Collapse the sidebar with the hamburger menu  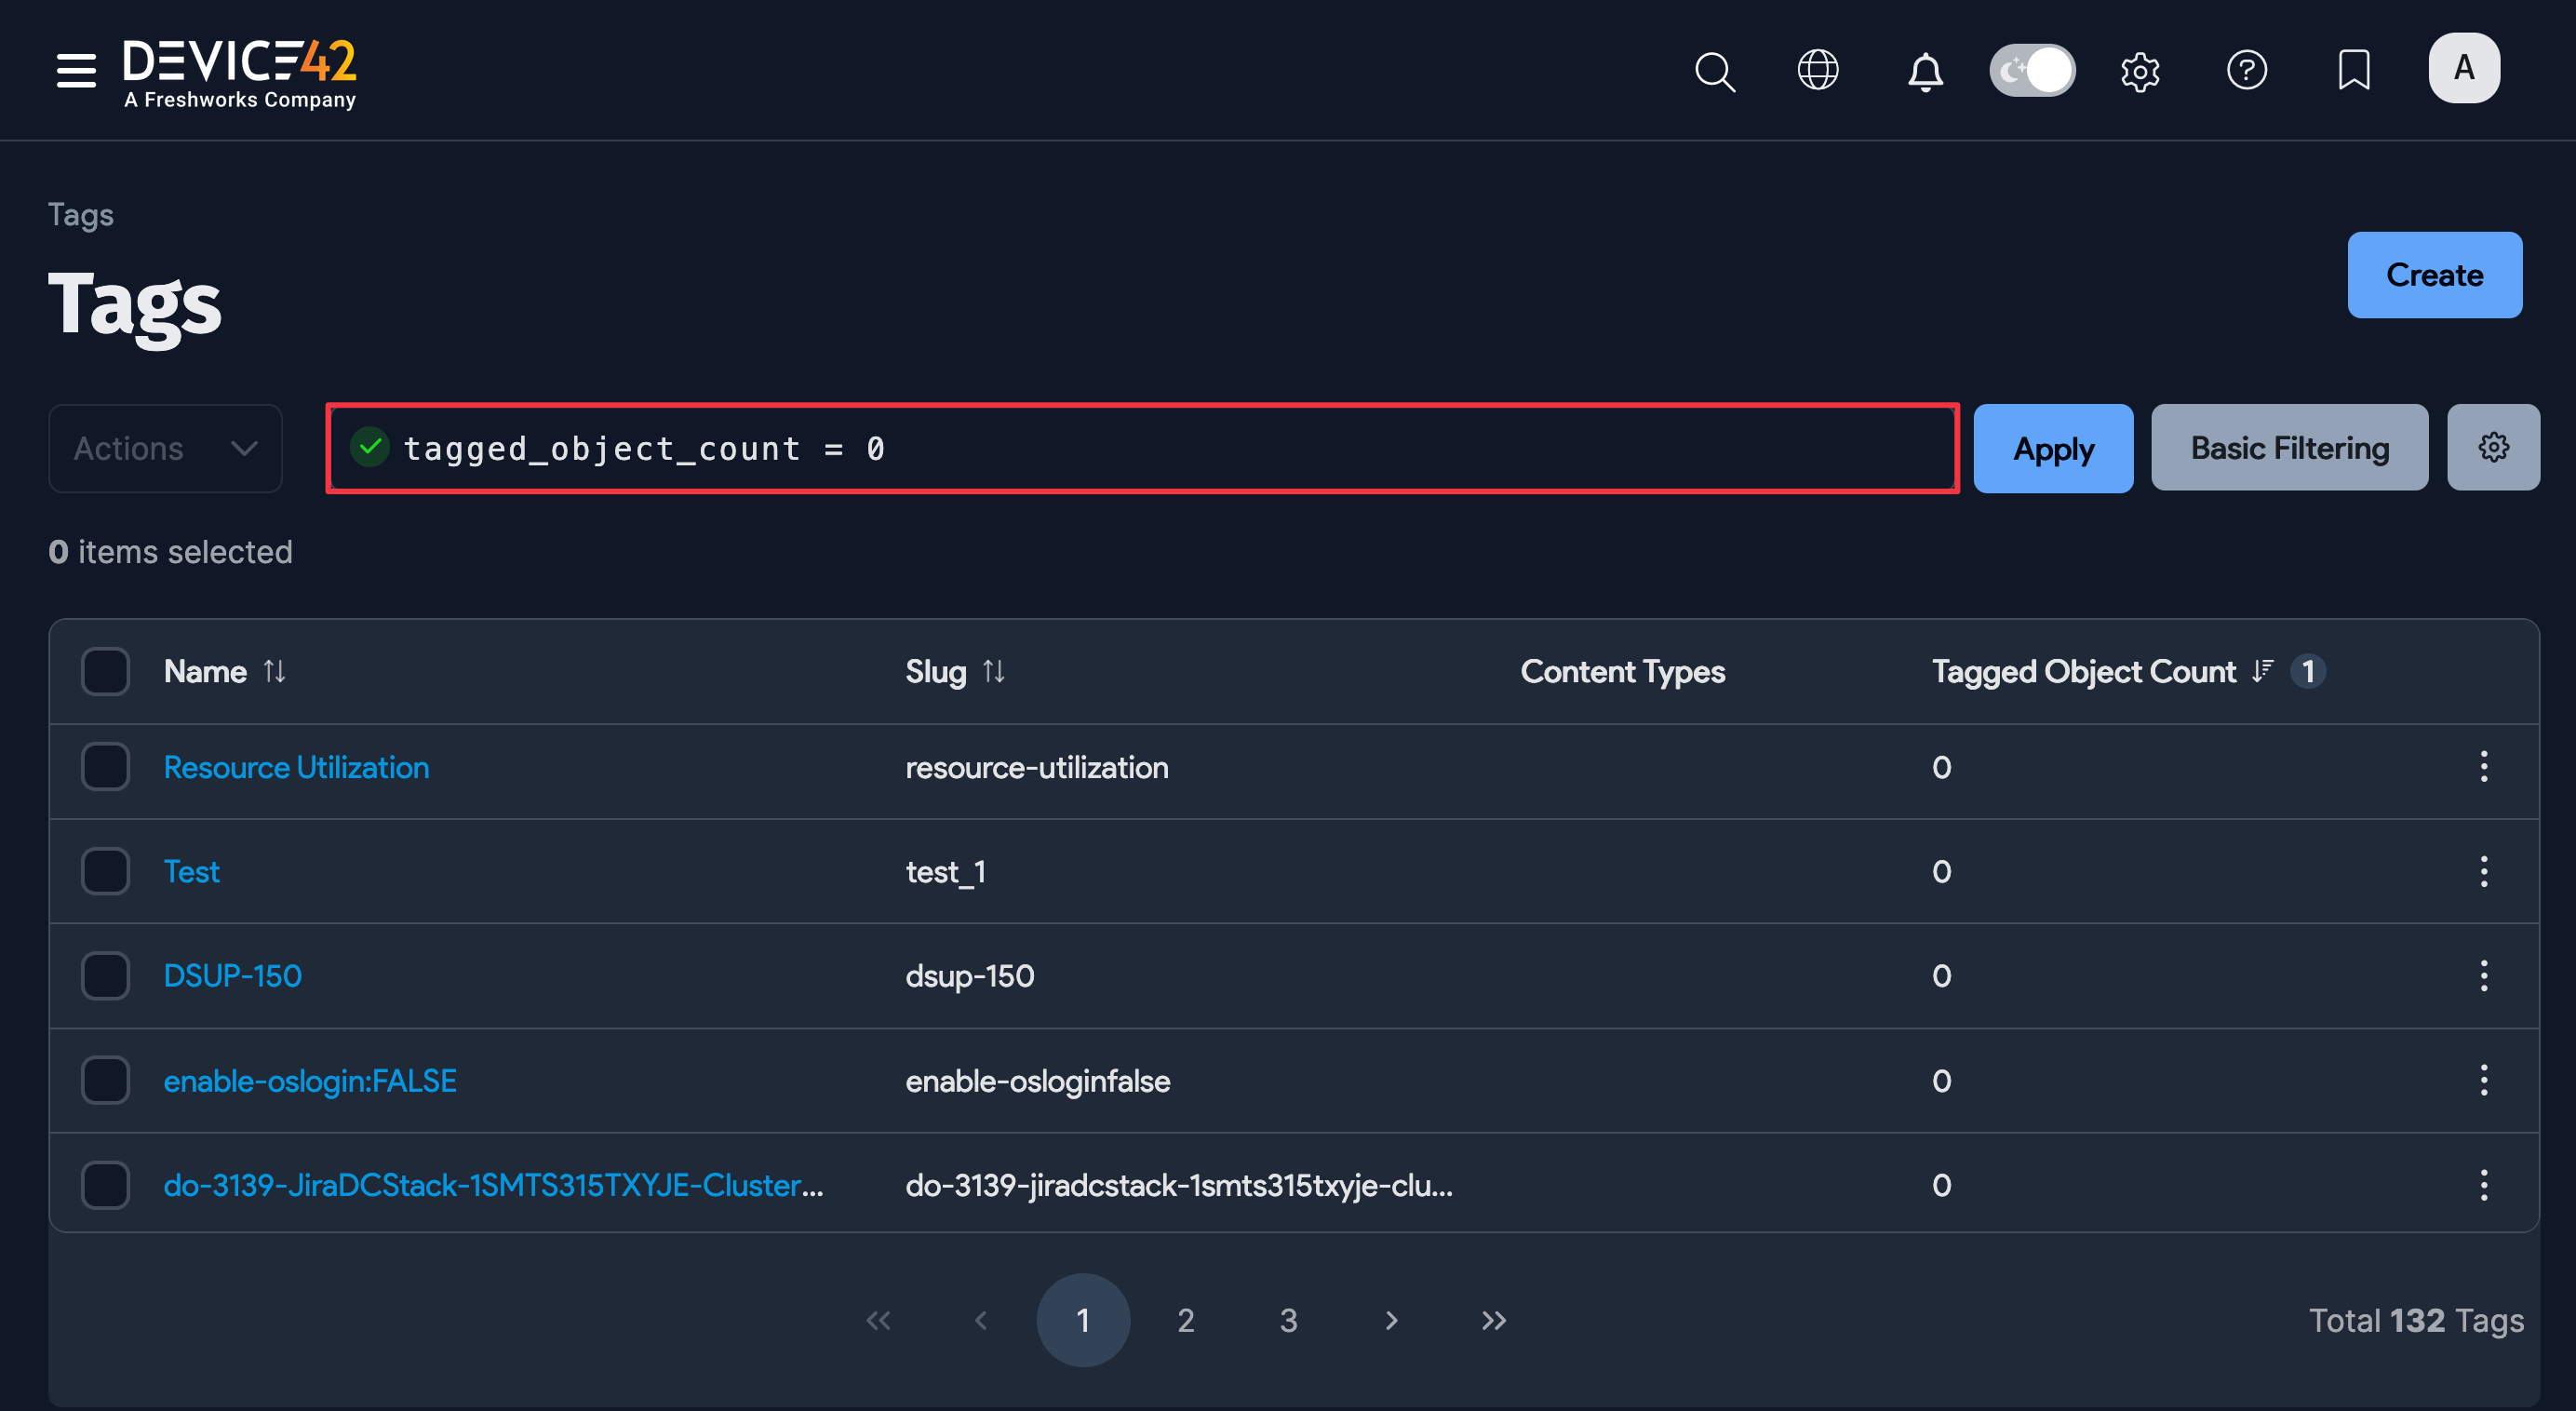[x=76, y=70]
